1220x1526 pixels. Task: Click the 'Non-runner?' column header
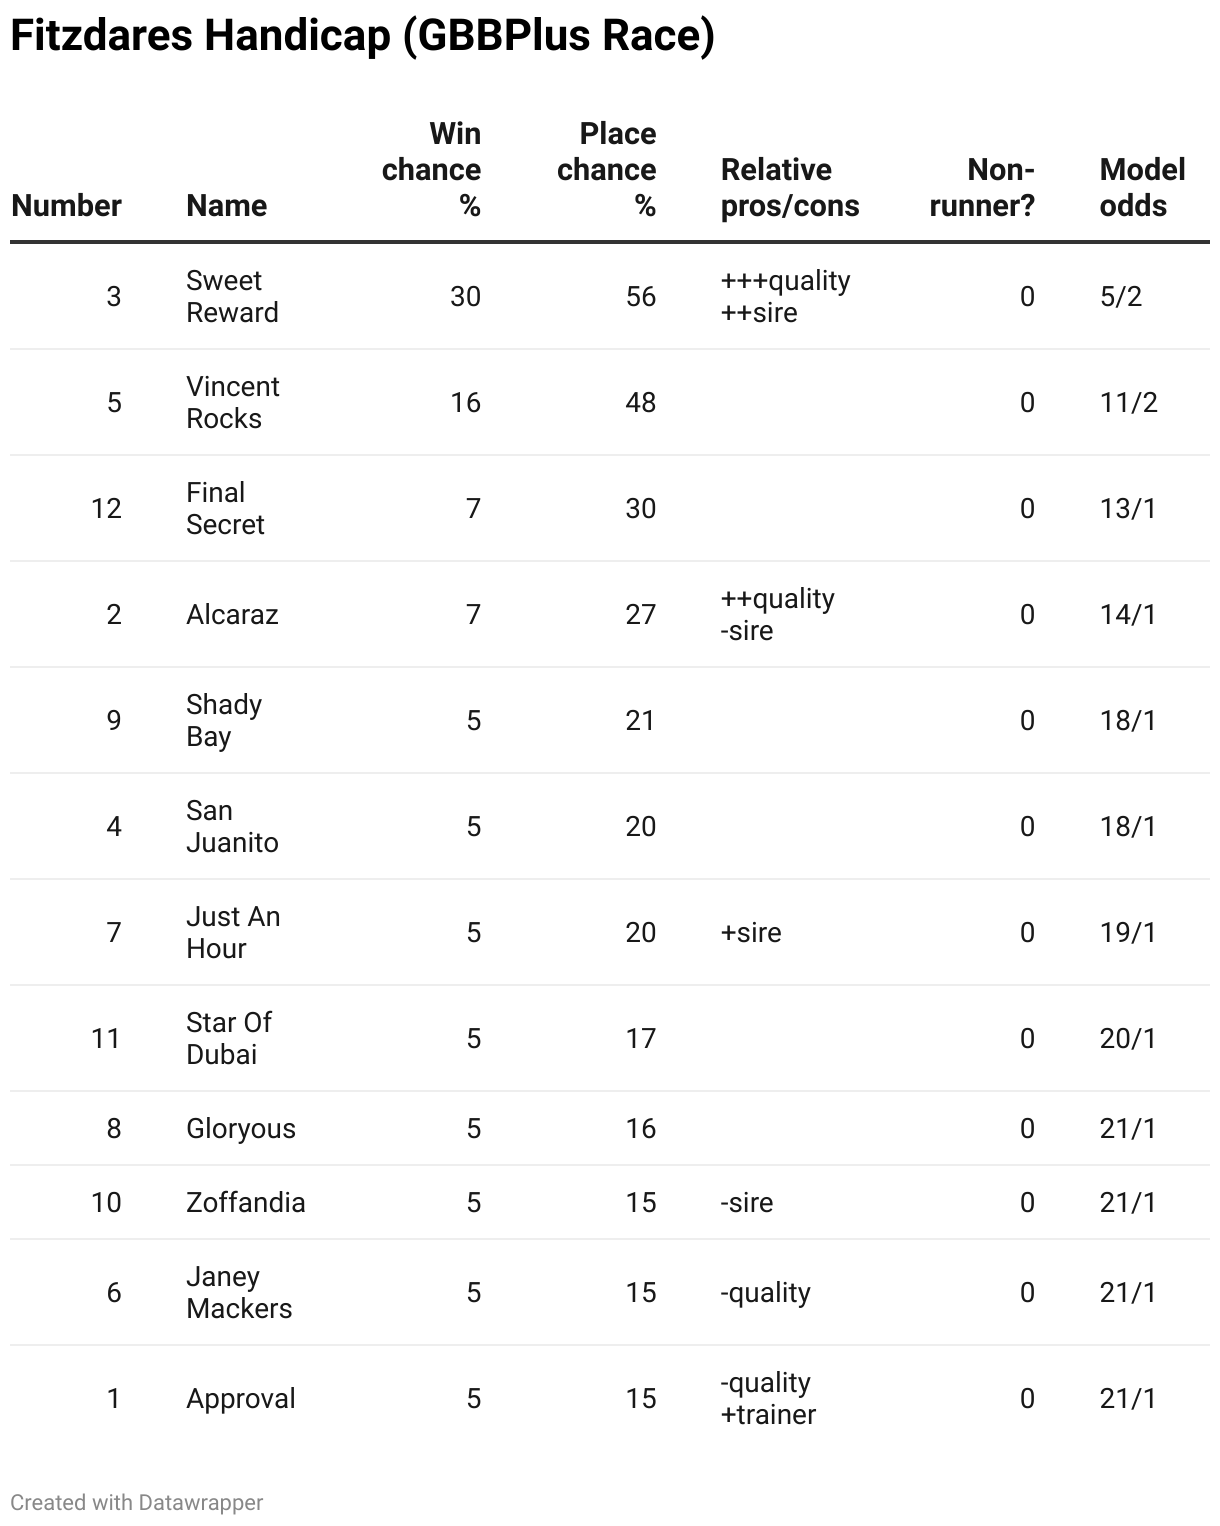[982, 187]
